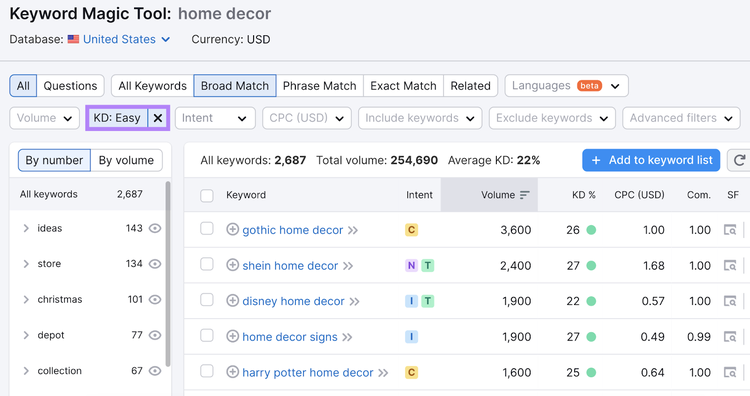The image size is (750, 396).
Task: Click Add to keyword list button
Action: (651, 160)
